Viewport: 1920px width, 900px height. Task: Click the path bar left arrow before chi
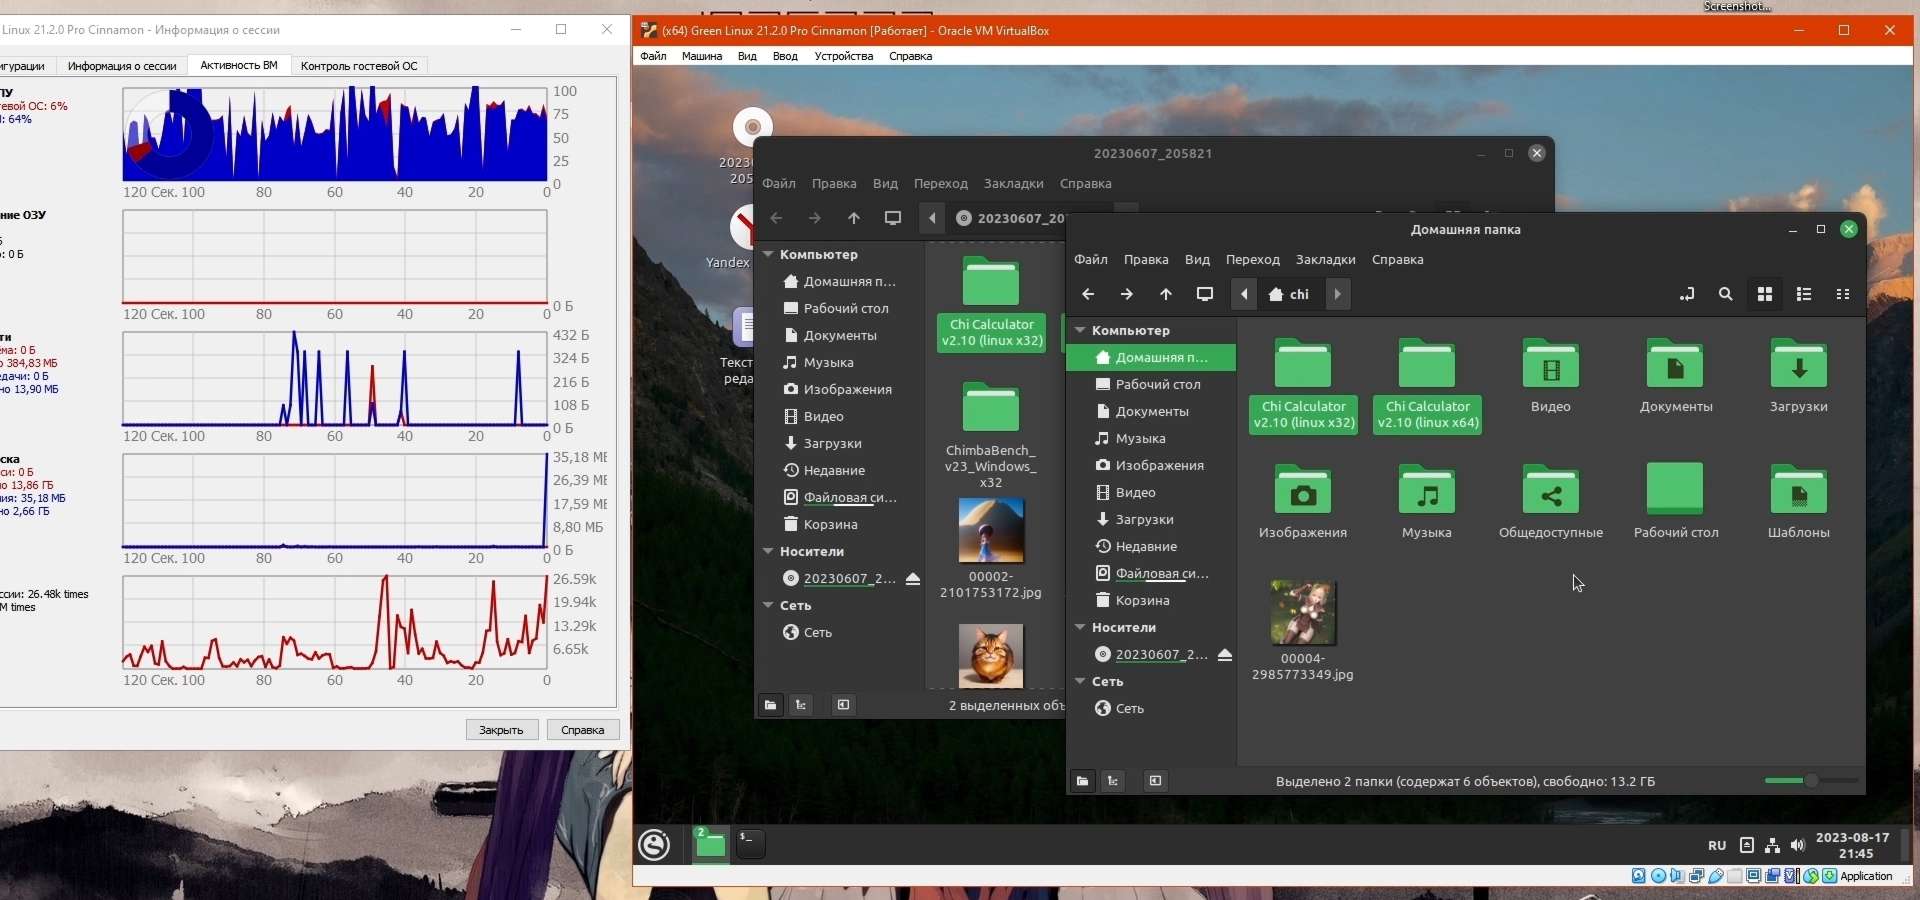pos(1244,294)
